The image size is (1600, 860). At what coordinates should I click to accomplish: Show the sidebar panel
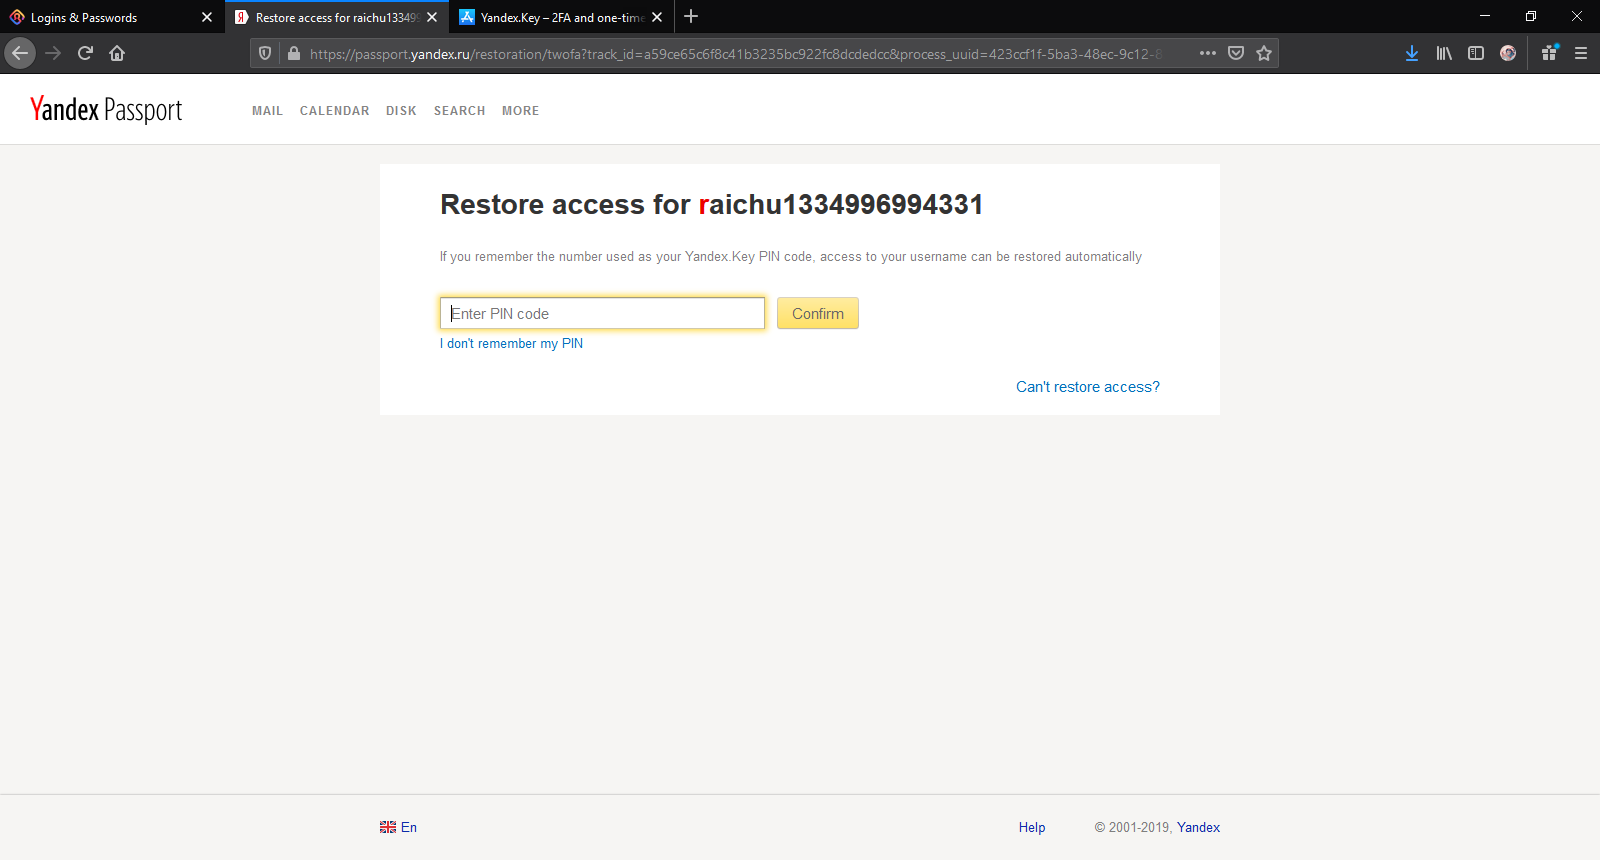click(x=1476, y=53)
